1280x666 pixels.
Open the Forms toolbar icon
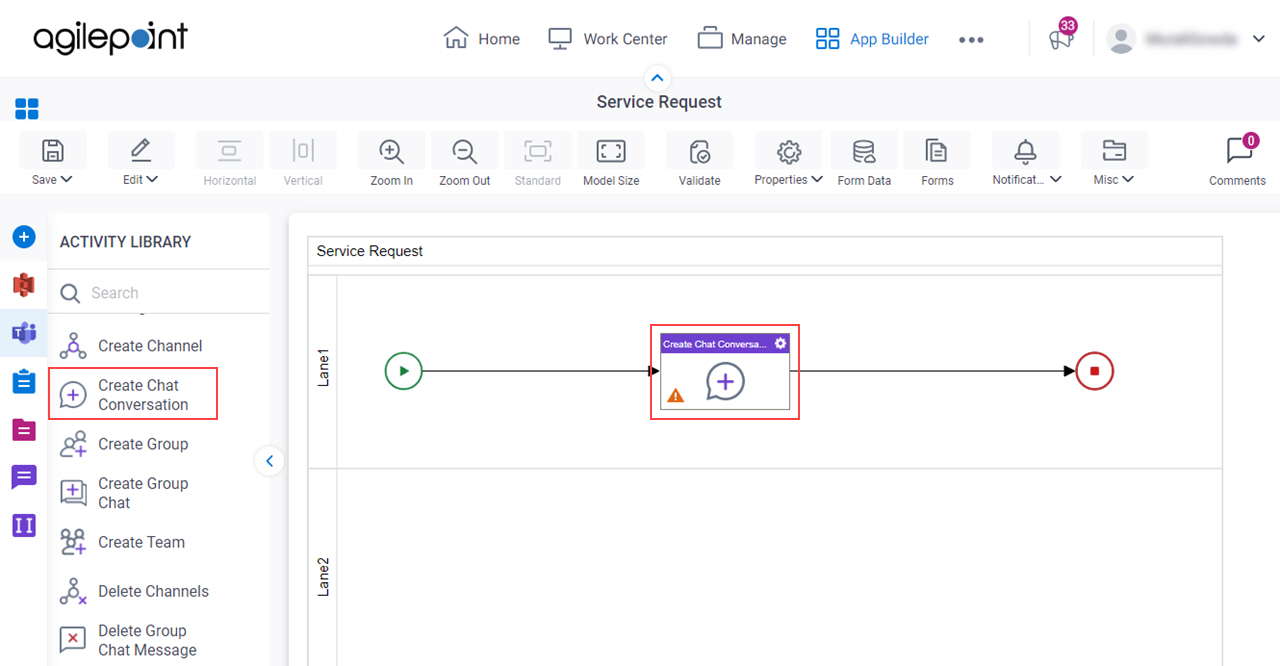coord(937,151)
